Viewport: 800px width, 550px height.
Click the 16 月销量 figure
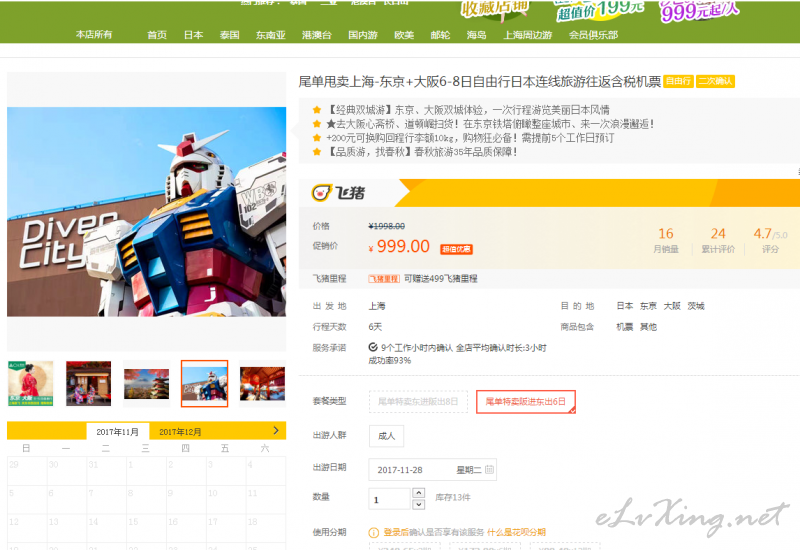[x=666, y=240]
